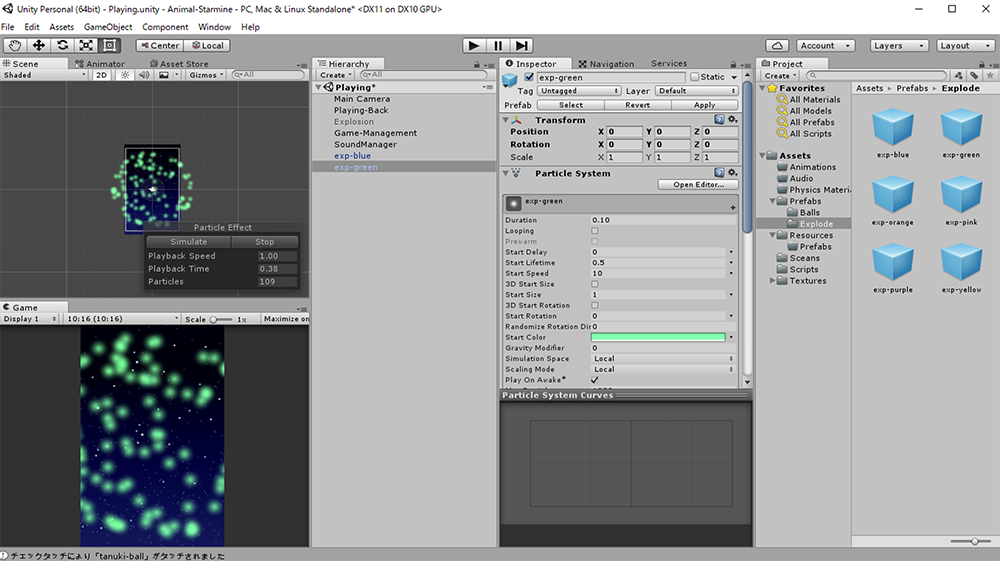1000x561 pixels.
Task: Switch to the Asset Store tab
Action: coord(179,64)
